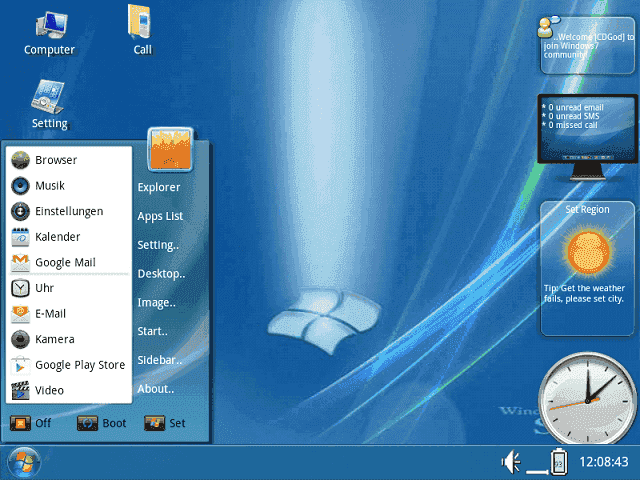
Task: Click the Musik speaker icon
Action: click(20, 186)
